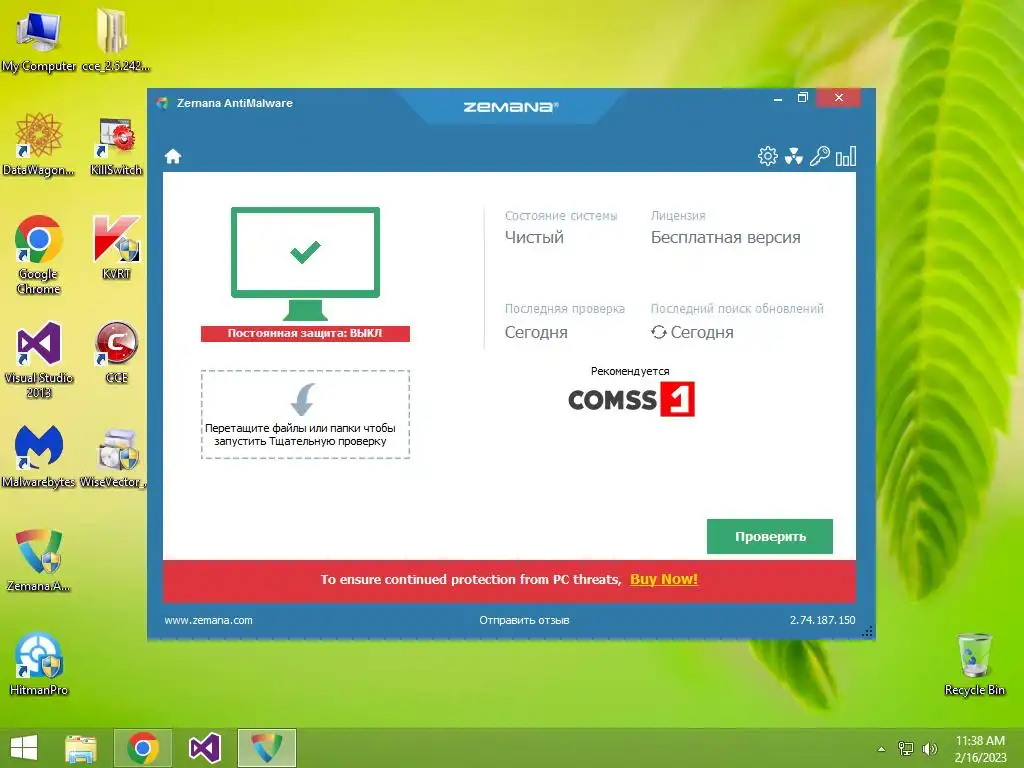
Task: Click the green Проверить scan button
Action: tap(769, 536)
